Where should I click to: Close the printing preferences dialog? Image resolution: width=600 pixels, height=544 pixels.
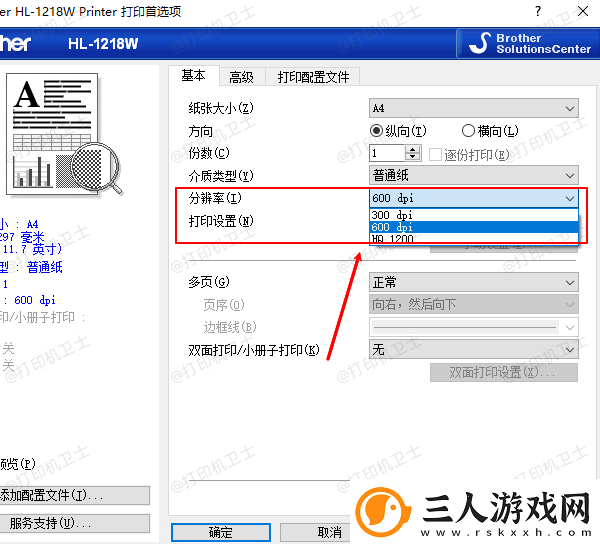pyautogui.click(x=582, y=11)
